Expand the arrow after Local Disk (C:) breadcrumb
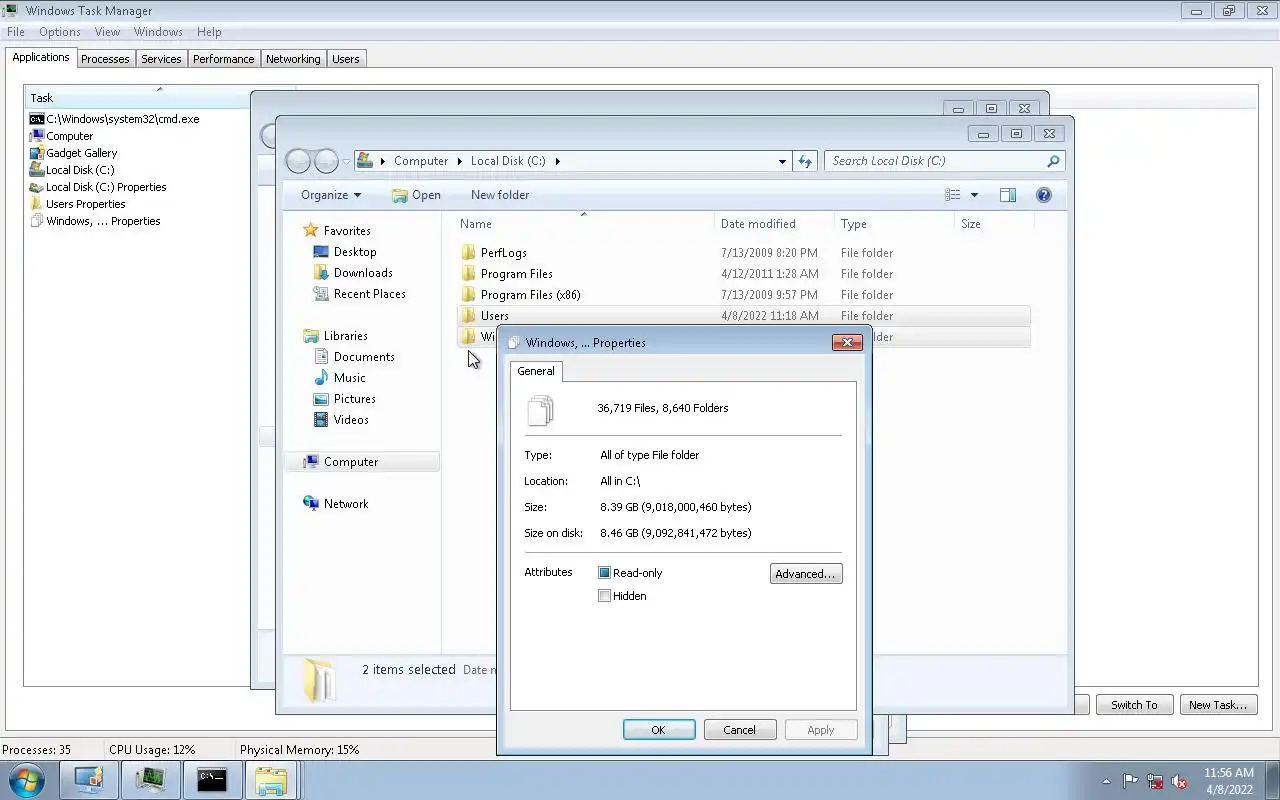1280x800 pixels. click(557, 161)
